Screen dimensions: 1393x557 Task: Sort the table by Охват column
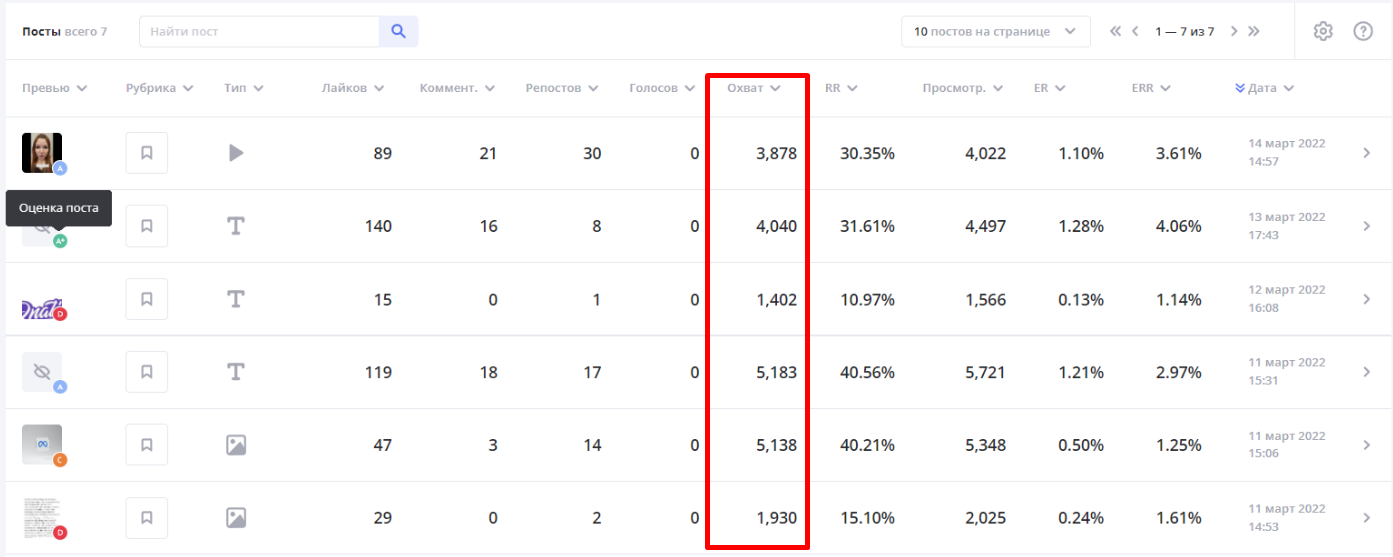point(754,88)
